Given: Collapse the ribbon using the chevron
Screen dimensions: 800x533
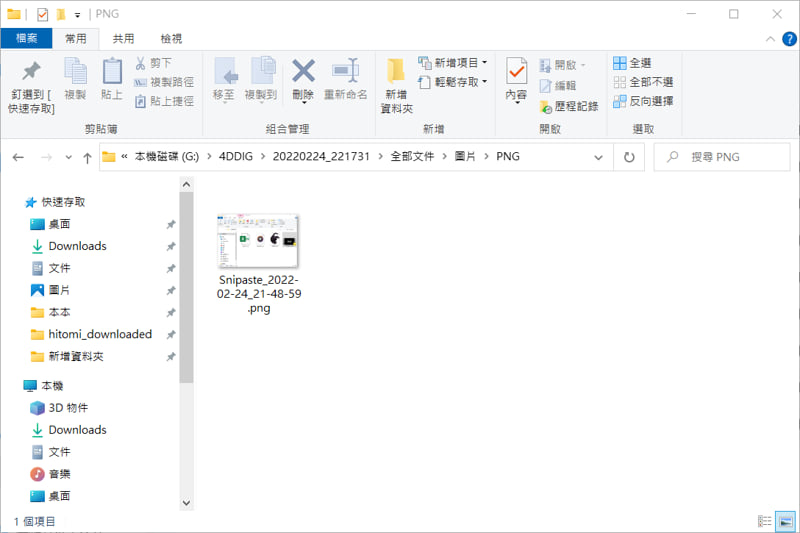Looking at the screenshot, I should point(770,39).
